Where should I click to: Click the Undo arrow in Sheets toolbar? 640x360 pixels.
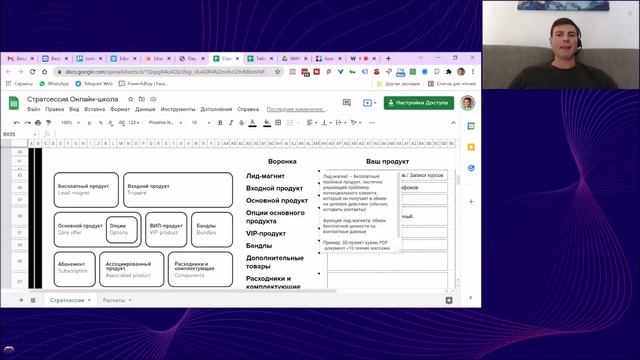tap(17, 122)
